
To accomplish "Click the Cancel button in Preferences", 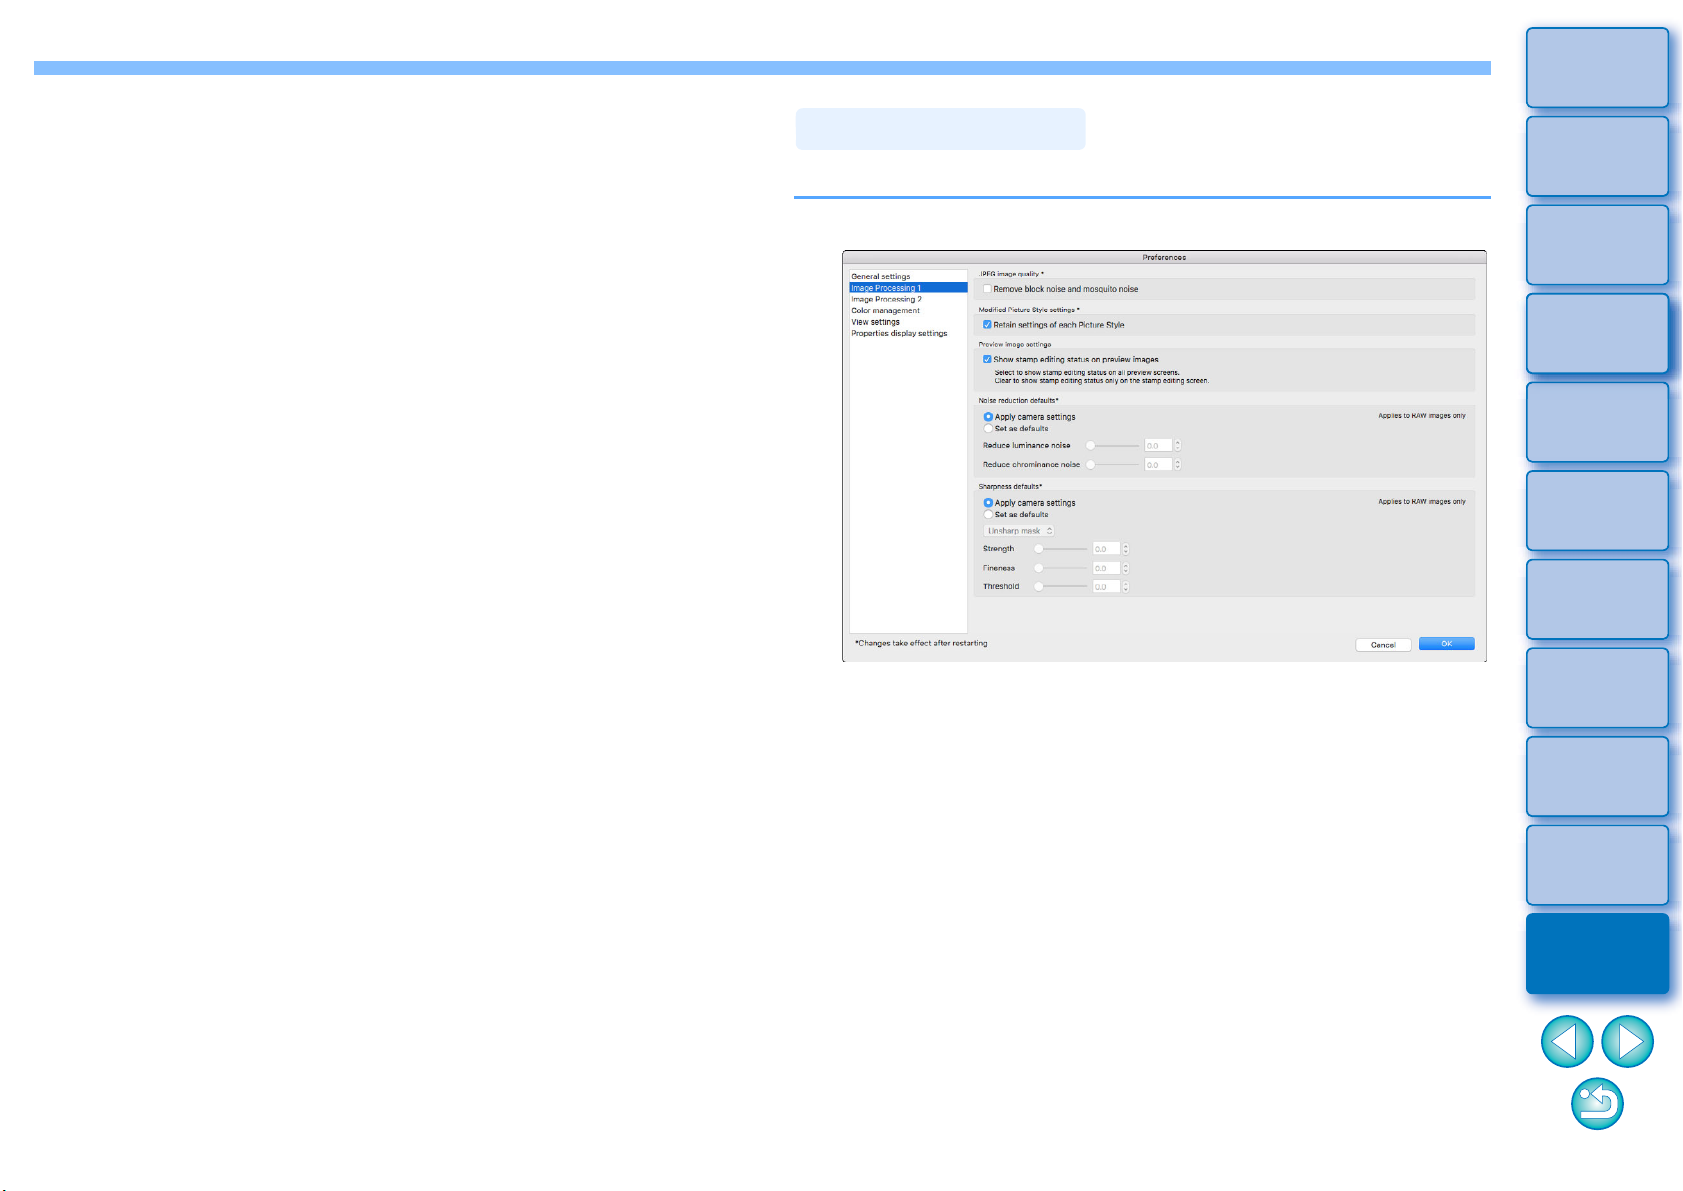I will (x=1383, y=645).
